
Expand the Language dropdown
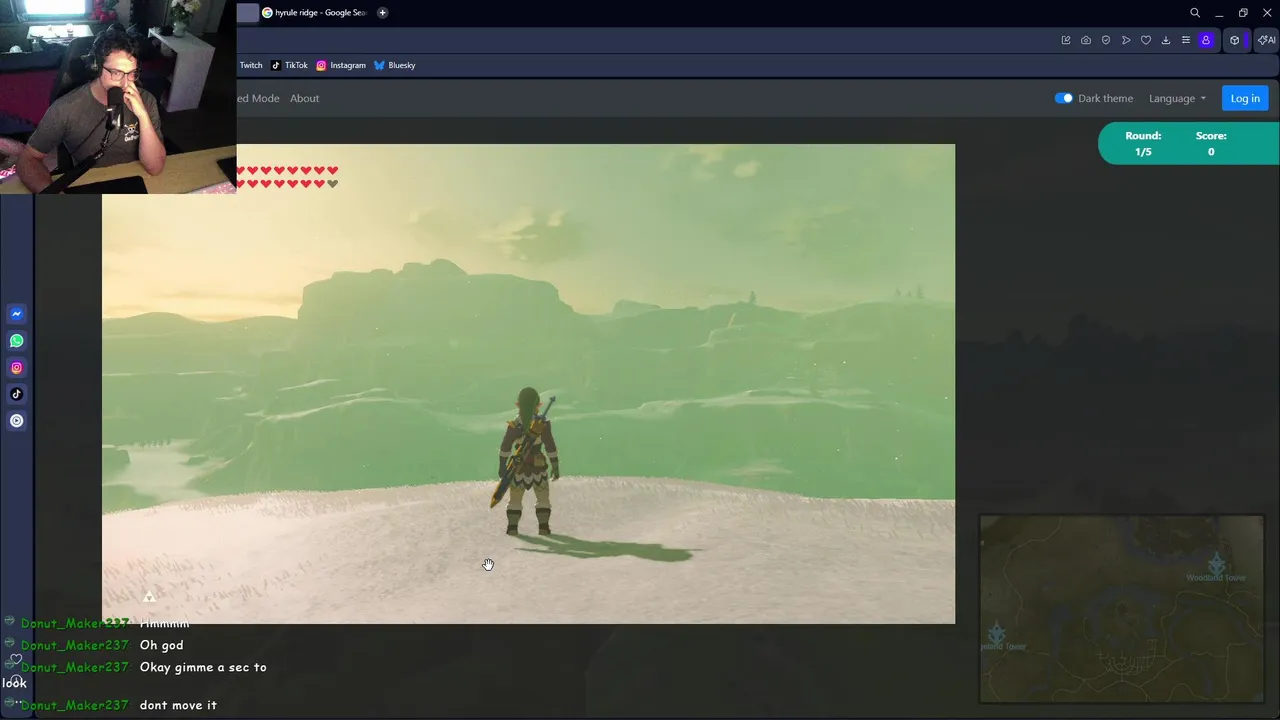[x=1177, y=98]
